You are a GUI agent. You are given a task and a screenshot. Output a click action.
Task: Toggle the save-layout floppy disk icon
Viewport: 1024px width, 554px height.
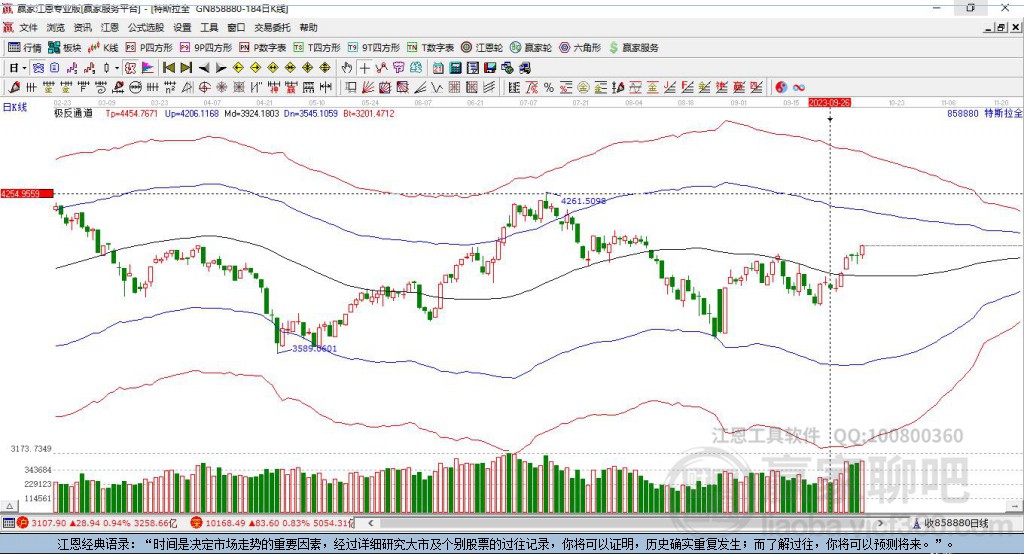(x=490, y=68)
